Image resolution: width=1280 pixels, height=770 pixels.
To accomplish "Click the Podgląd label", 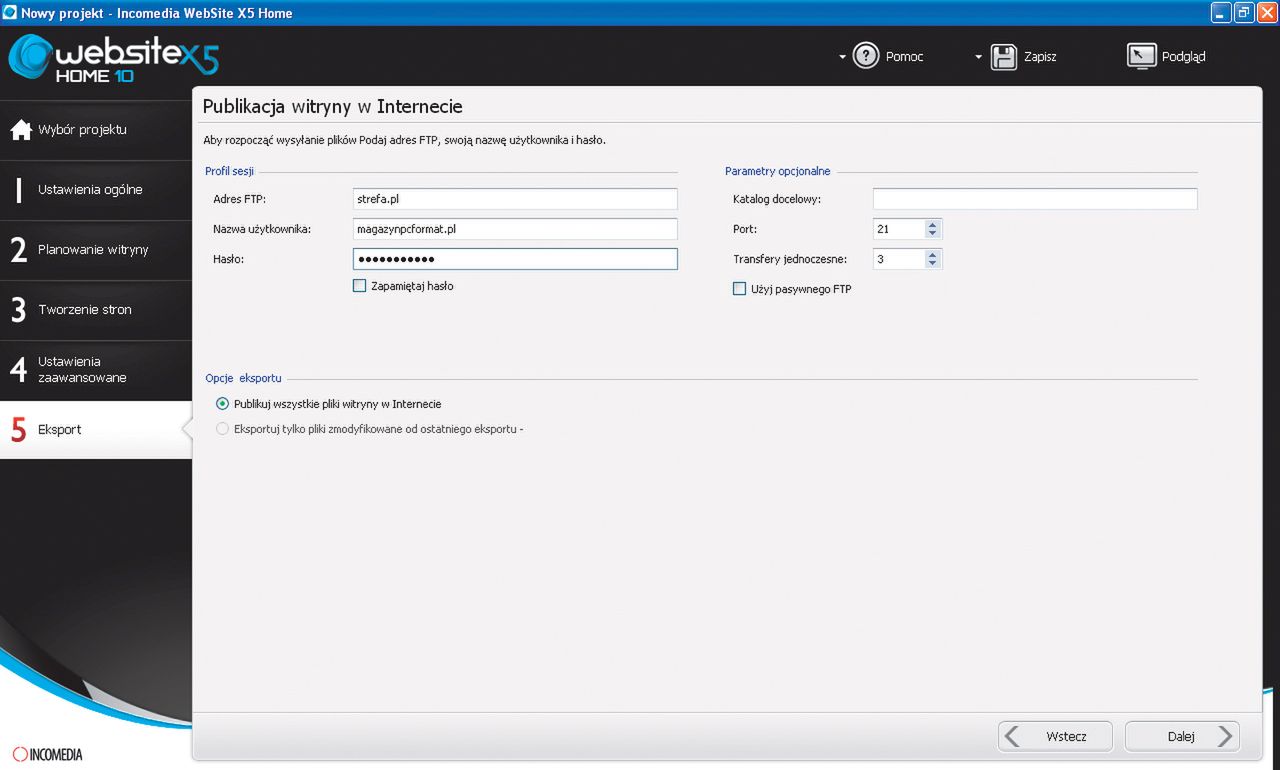I will click(x=1184, y=57).
